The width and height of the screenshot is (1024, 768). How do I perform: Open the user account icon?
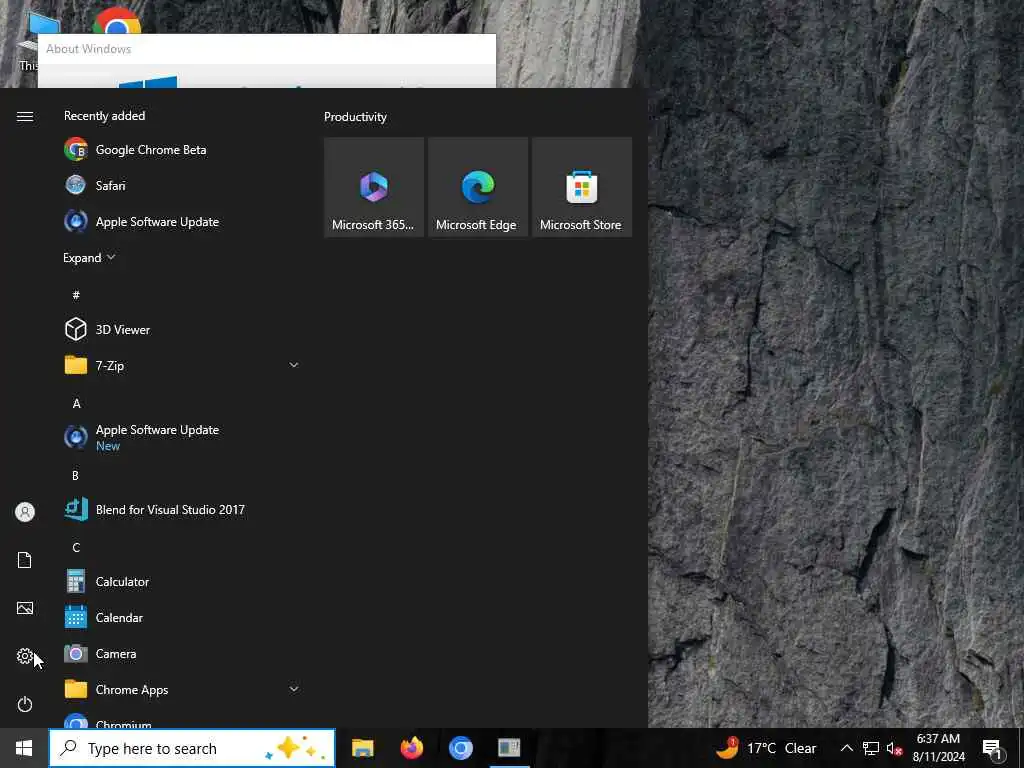tap(25, 511)
